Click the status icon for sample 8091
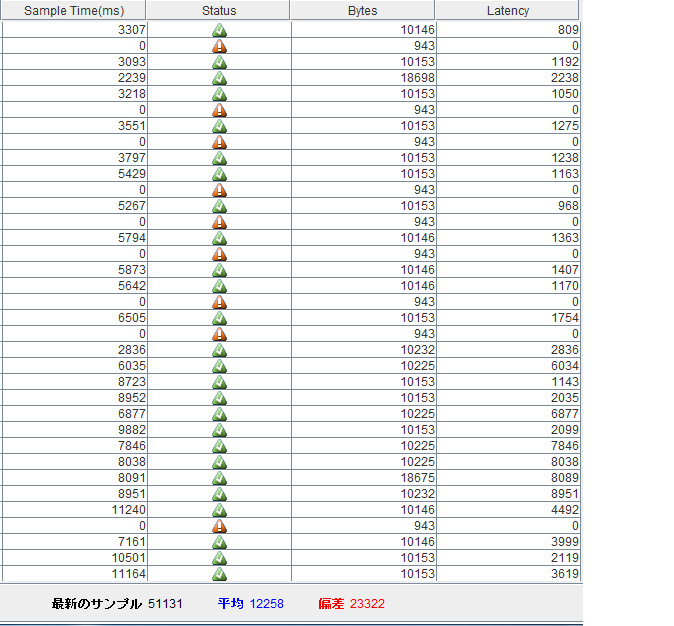The image size is (674, 626). [x=219, y=478]
